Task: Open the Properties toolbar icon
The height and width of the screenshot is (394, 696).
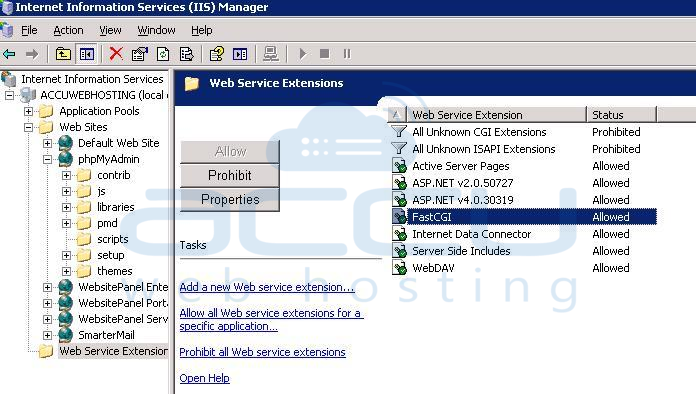Action: [139, 54]
